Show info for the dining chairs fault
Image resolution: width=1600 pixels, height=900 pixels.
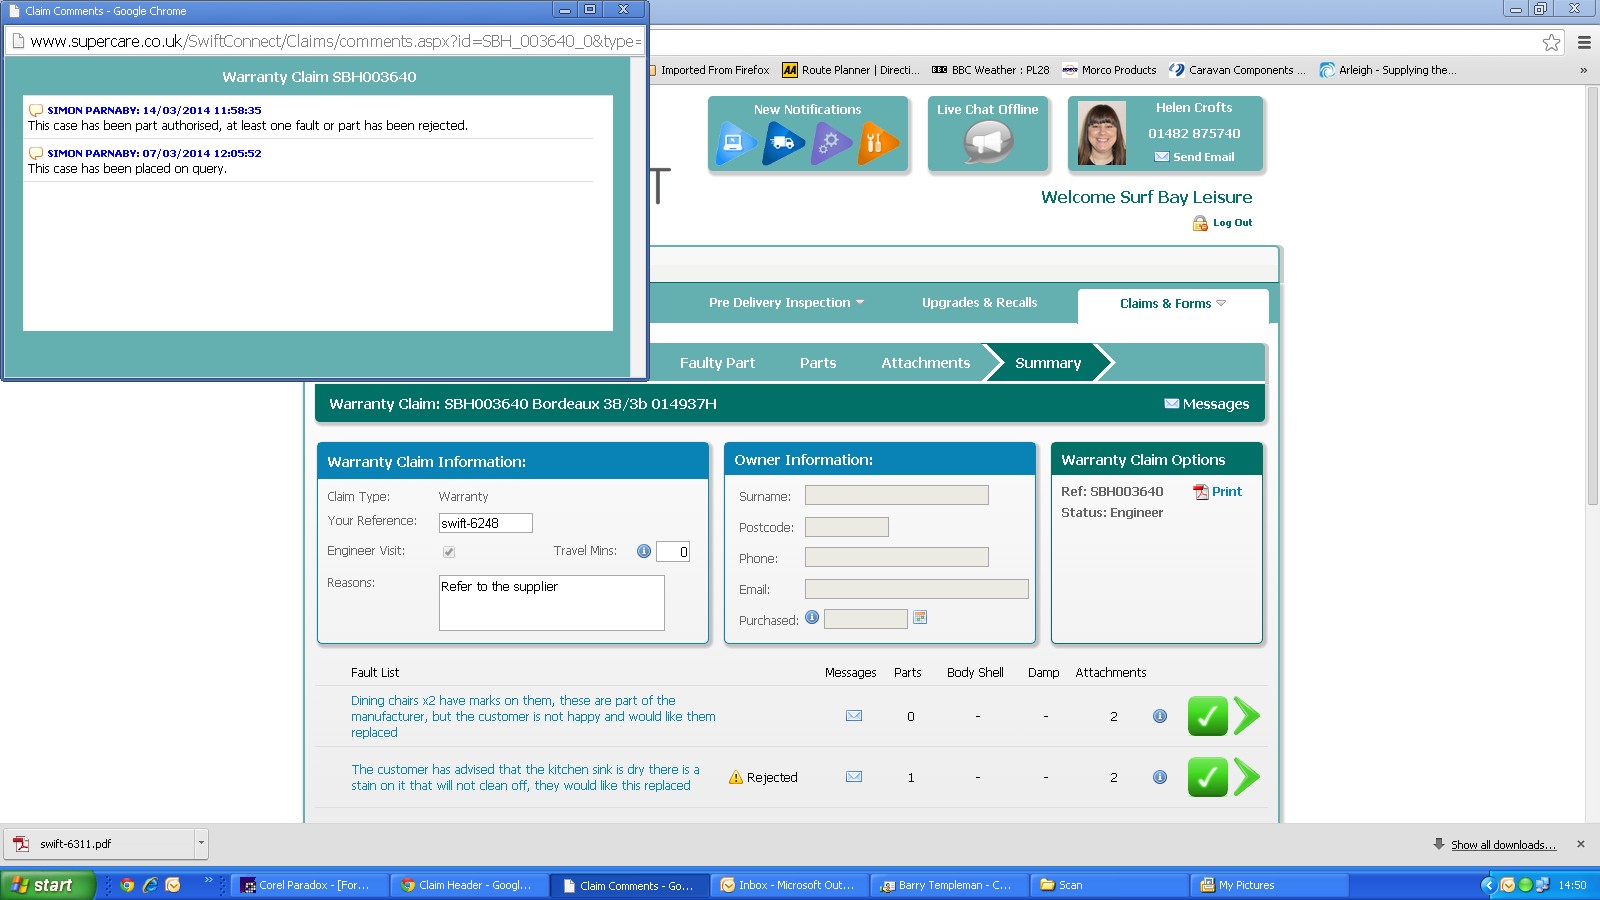(x=1160, y=716)
